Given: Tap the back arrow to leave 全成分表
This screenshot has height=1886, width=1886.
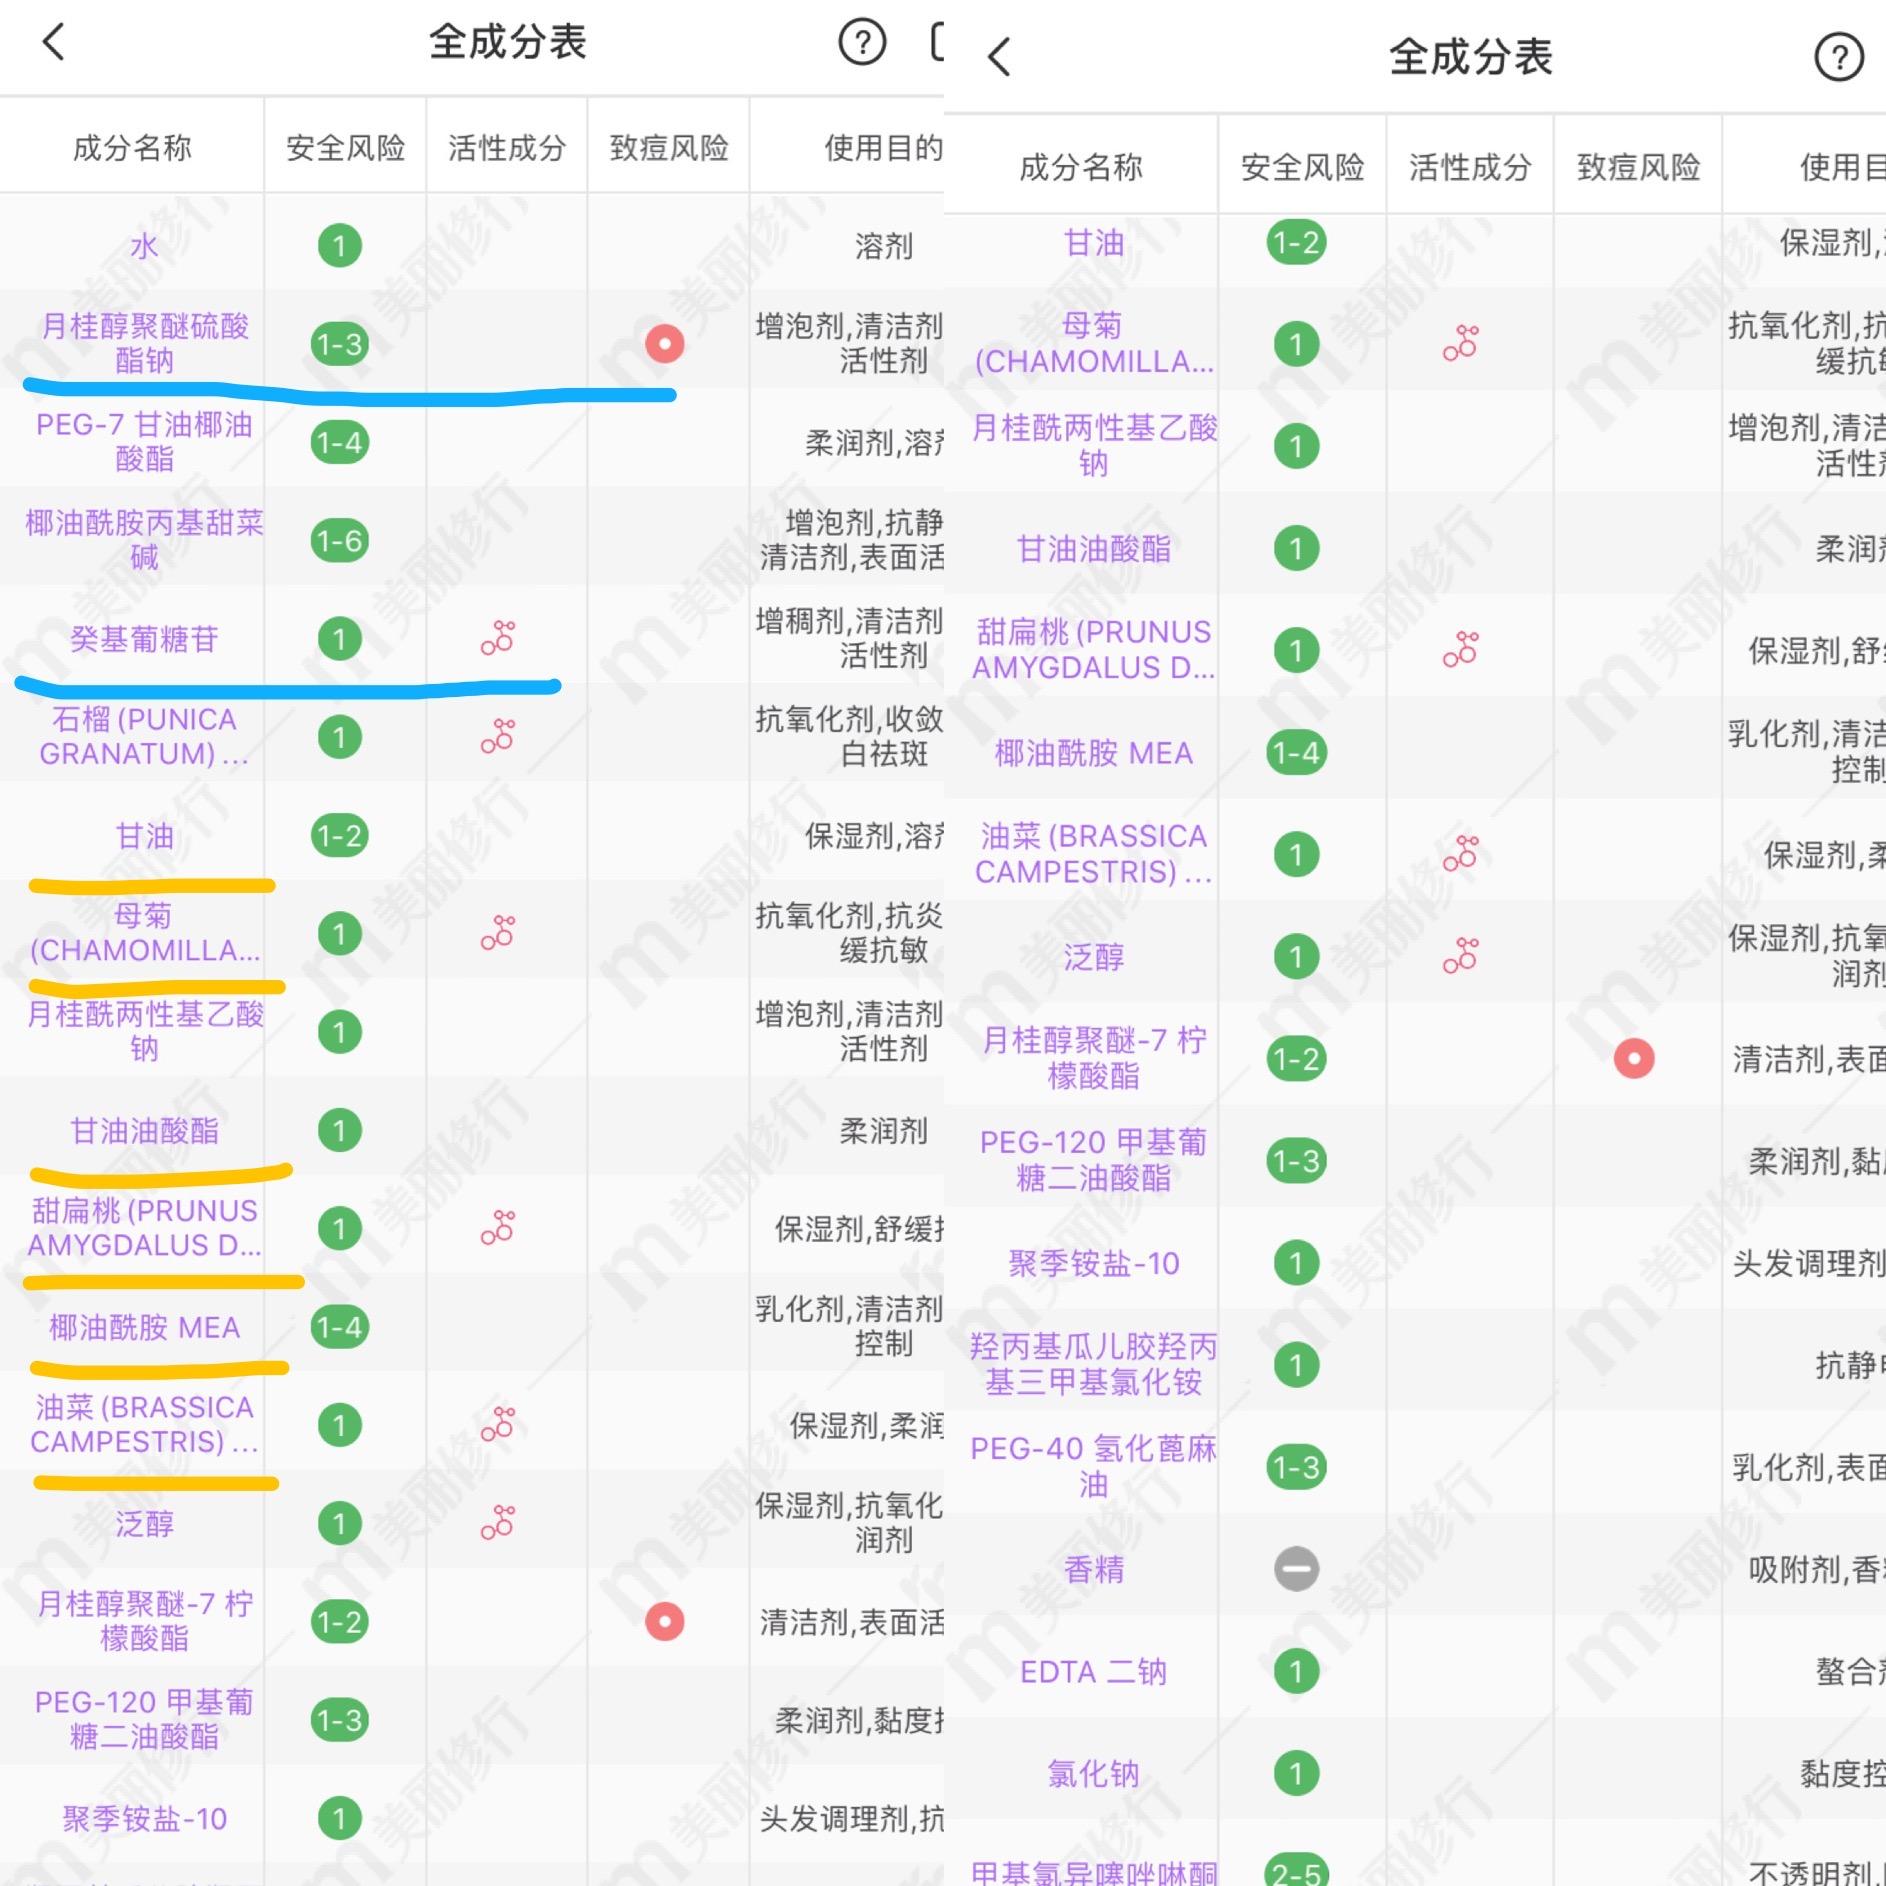Looking at the screenshot, I should click(x=52, y=42).
